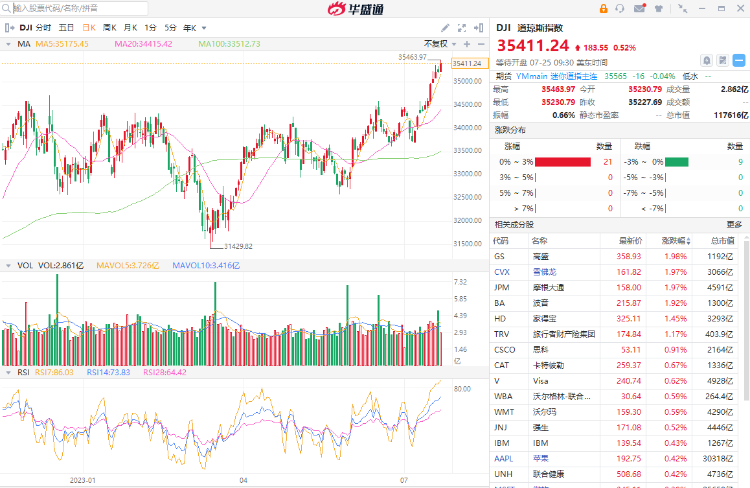Open YMmain 迷你道指主连 futures link
750x488 pixels.
click(556, 76)
